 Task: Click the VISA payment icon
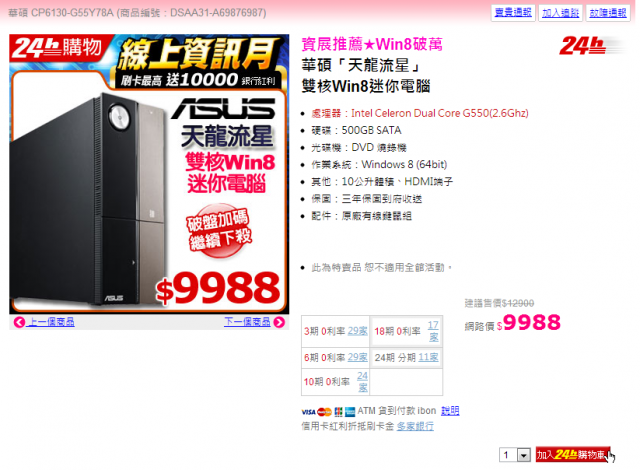[x=308, y=412]
